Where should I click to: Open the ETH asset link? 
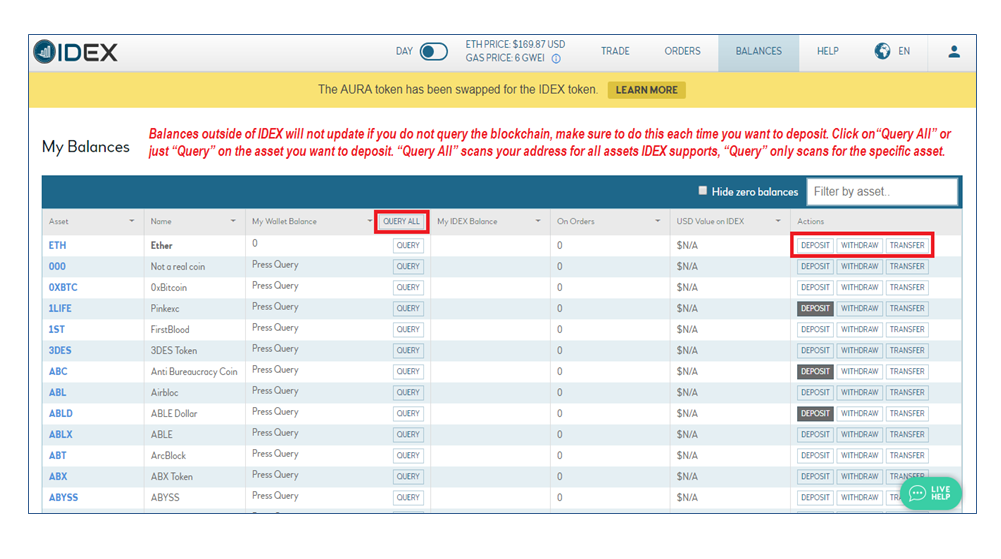(57, 245)
